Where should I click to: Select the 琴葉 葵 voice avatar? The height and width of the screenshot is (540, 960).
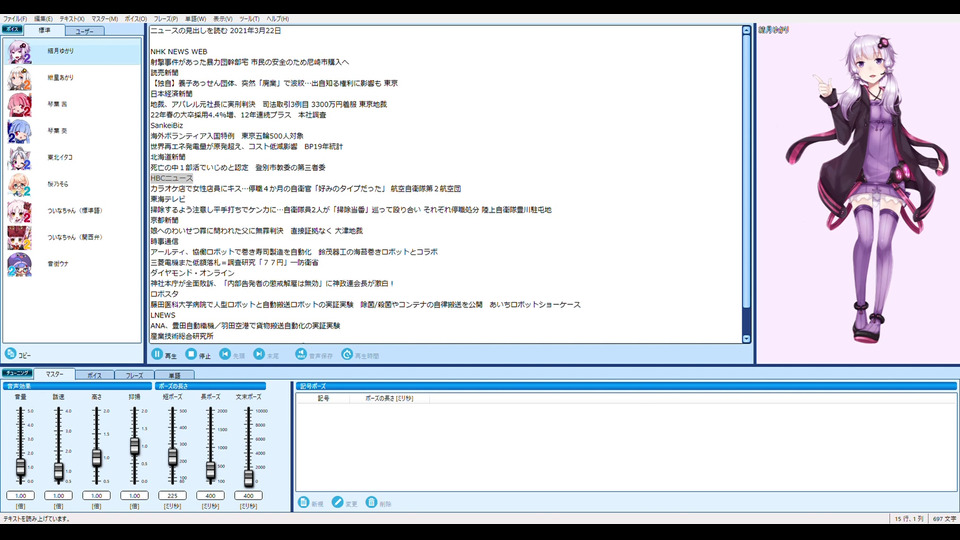click(19, 131)
